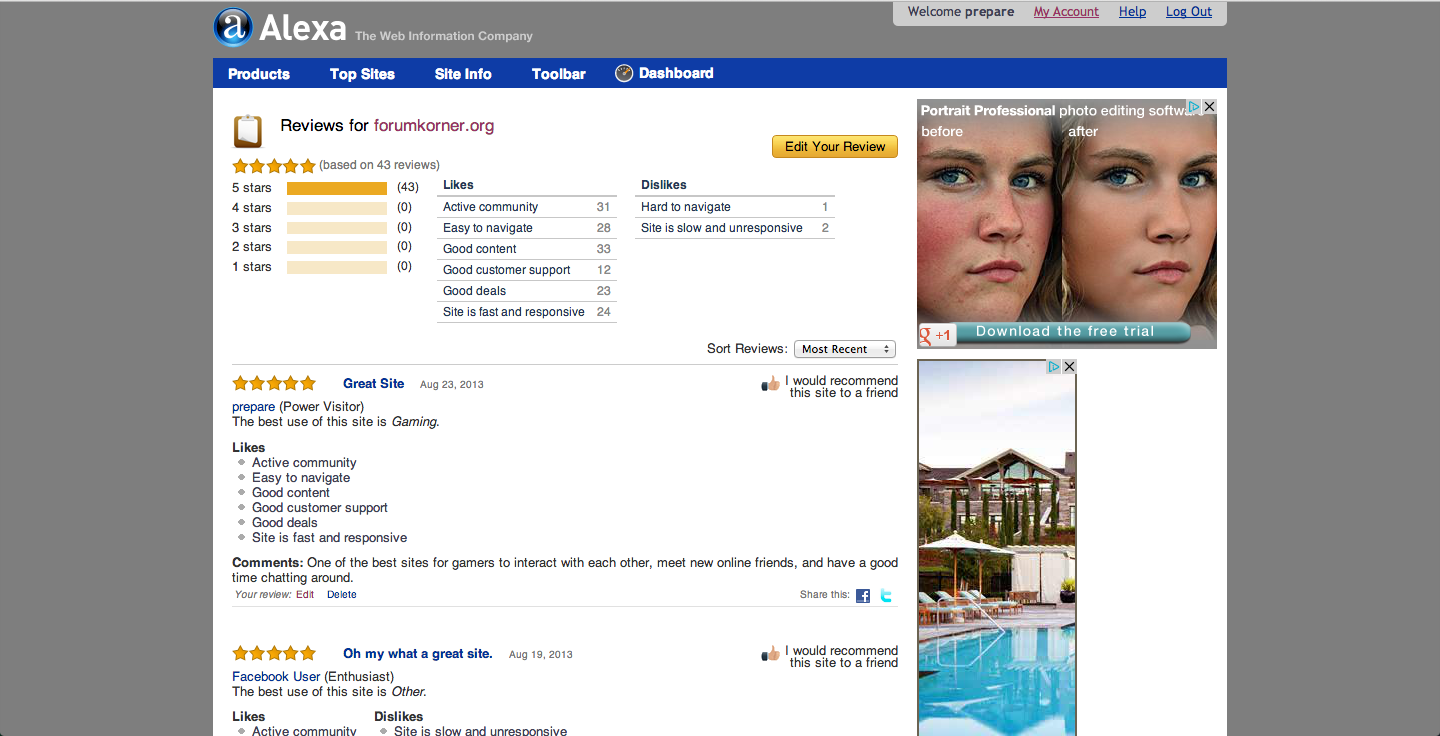This screenshot has width=1440, height=736.
Task: Click Delete link under your review
Action: click(342, 595)
